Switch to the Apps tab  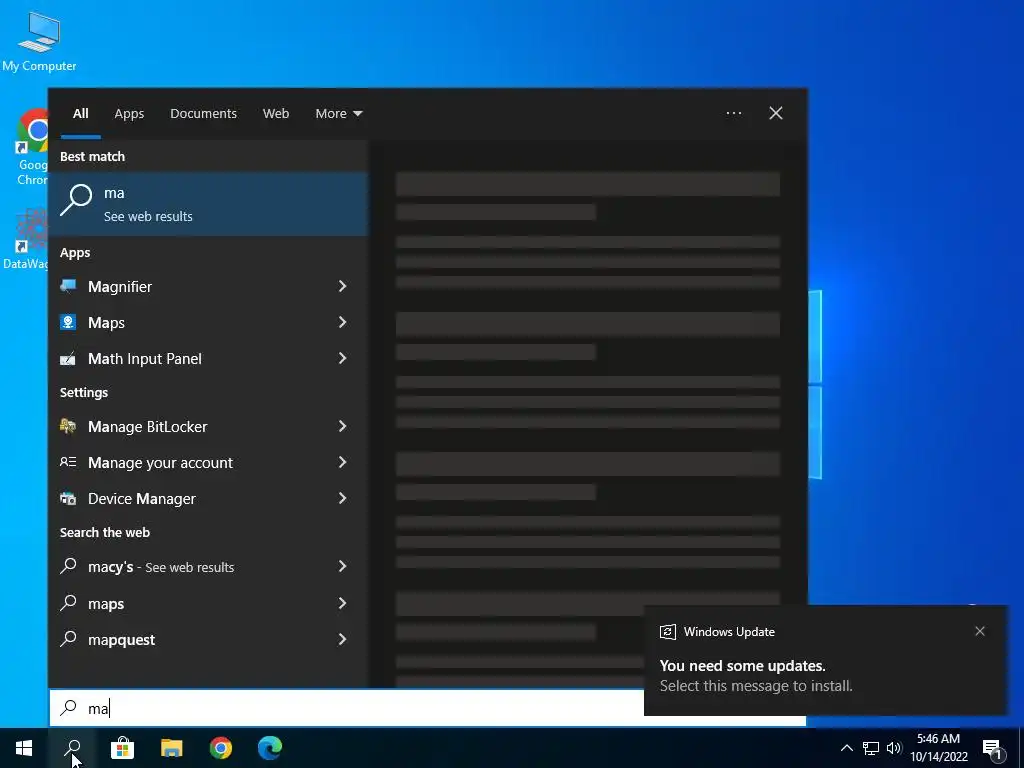click(x=129, y=113)
